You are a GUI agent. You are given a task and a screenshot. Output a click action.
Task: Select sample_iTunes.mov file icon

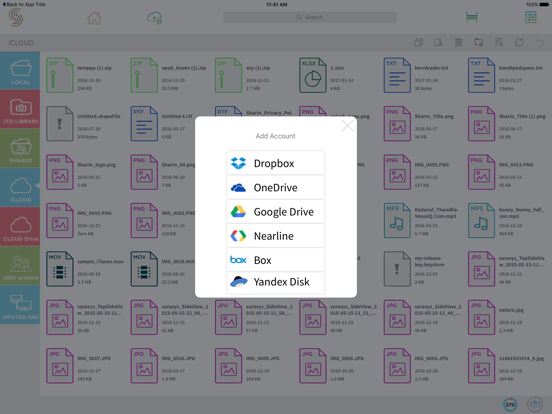(60, 269)
